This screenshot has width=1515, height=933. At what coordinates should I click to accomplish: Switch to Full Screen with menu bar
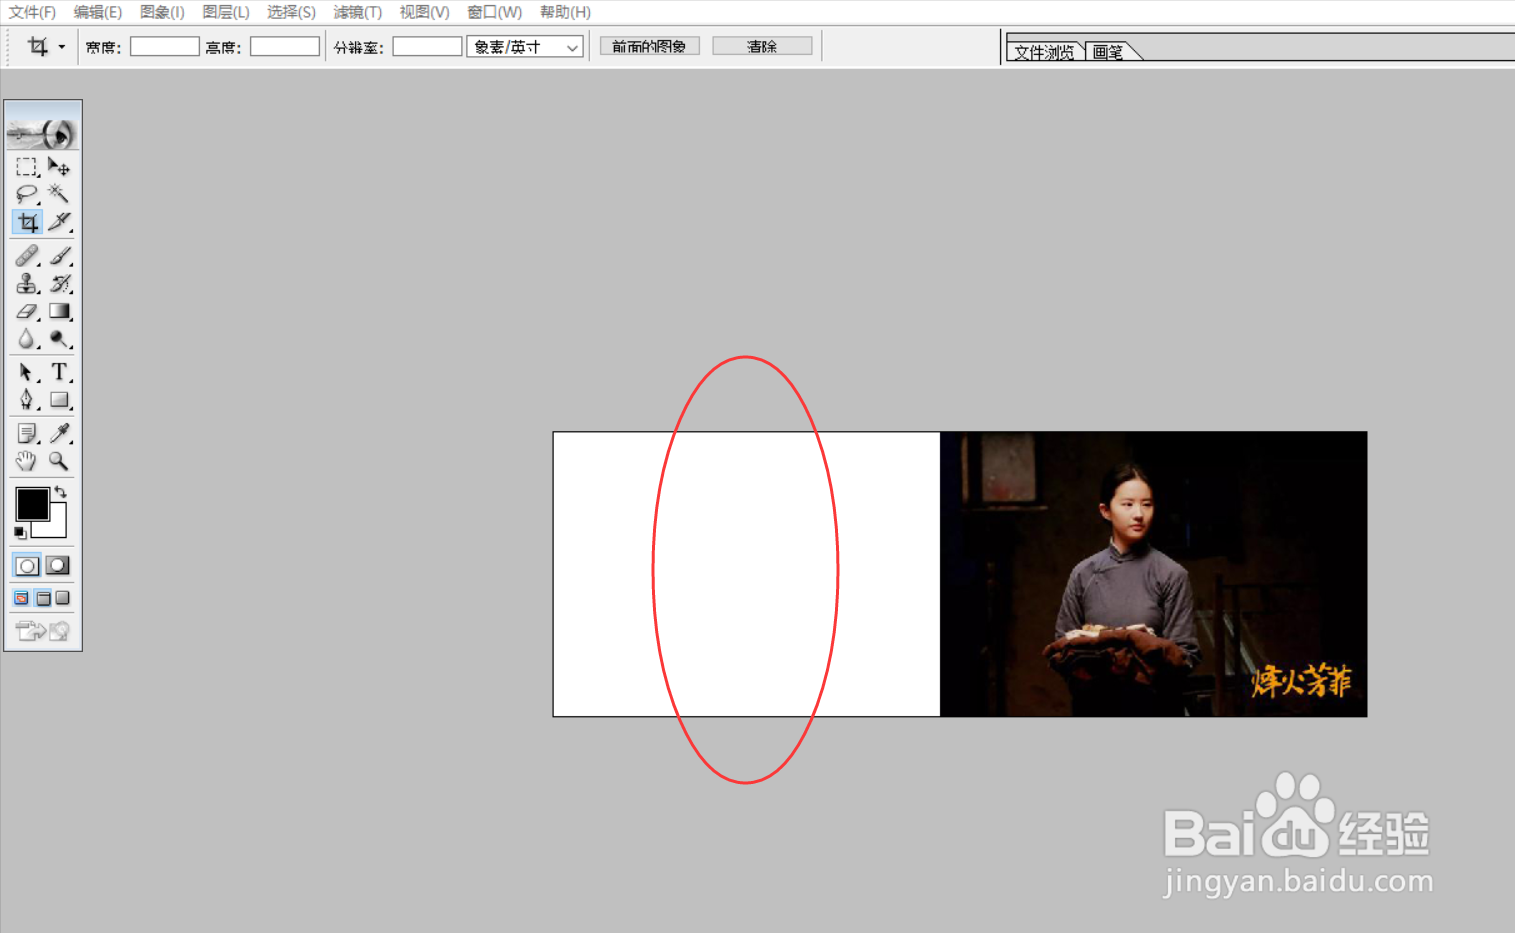point(43,598)
